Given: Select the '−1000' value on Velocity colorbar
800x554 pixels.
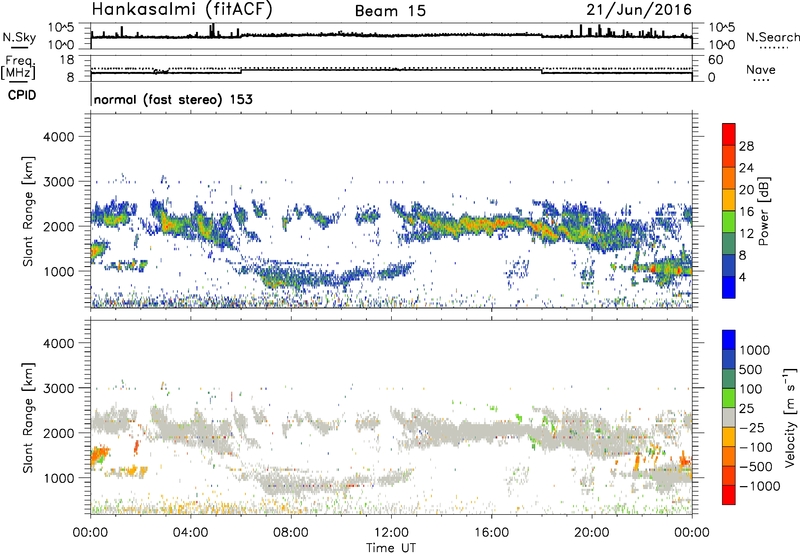Looking at the screenshot, I should click(x=760, y=486).
